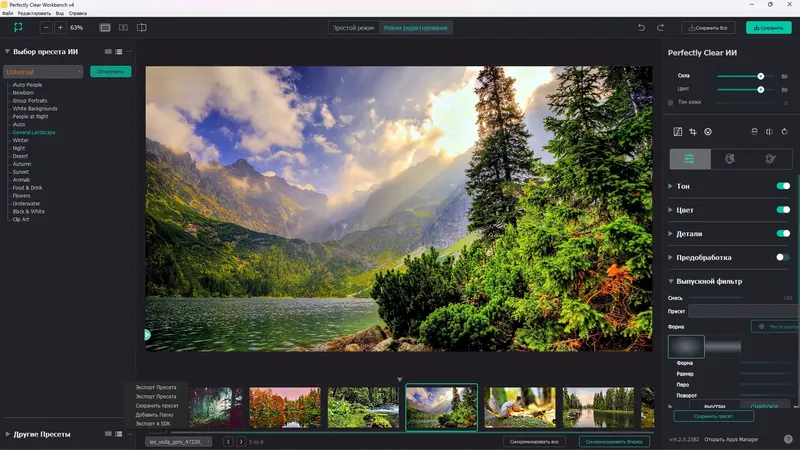
Task: Toggle the Тон switch off
Action: click(783, 186)
